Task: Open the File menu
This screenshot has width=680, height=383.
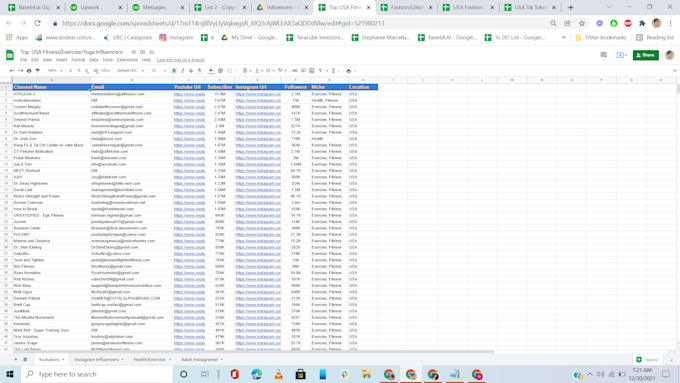Action: (x=23, y=60)
